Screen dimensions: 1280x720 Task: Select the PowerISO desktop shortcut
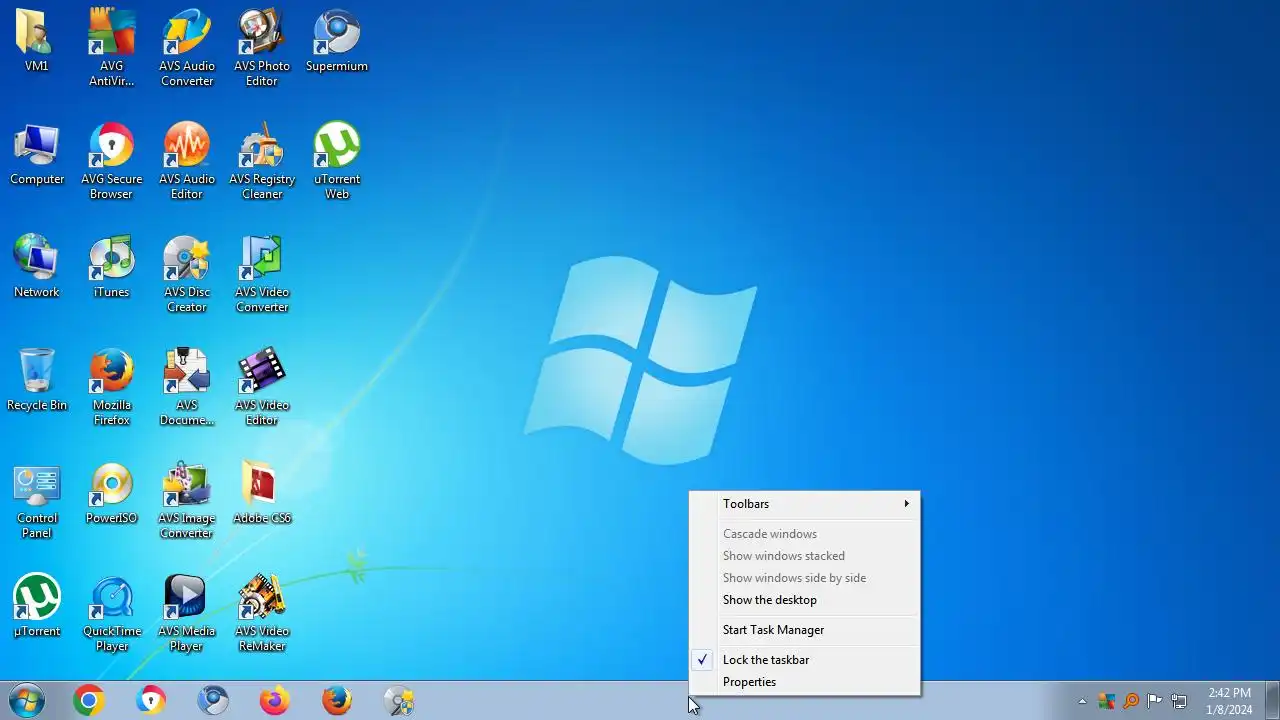click(112, 492)
